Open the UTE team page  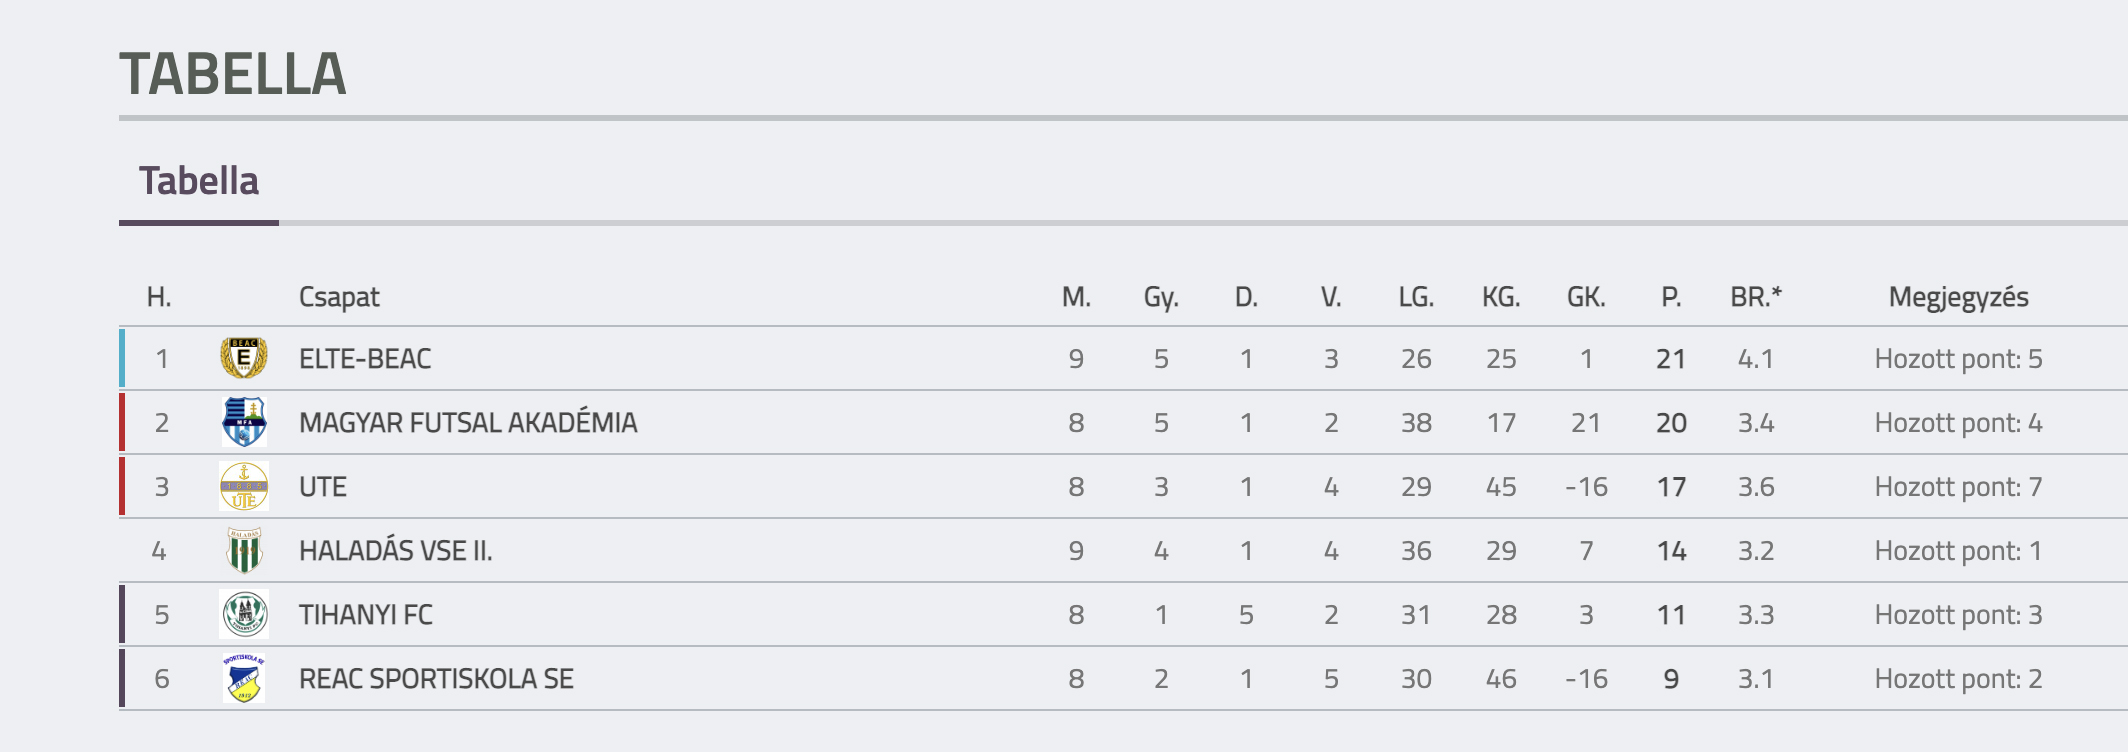(323, 487)
